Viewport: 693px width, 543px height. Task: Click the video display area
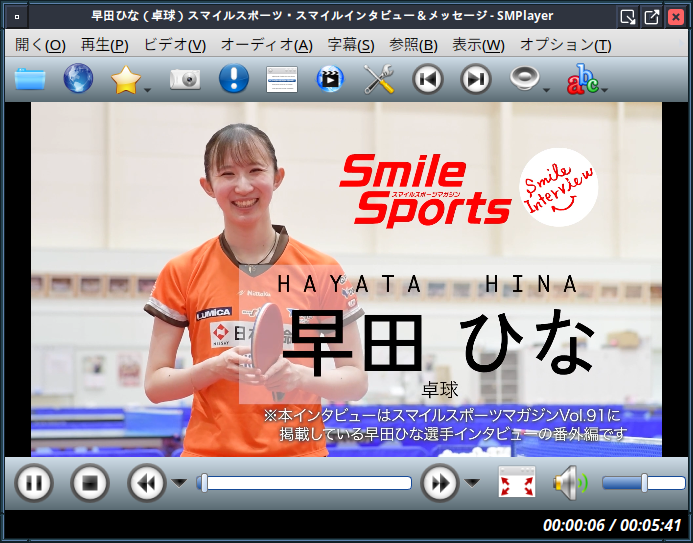point(346,279)
